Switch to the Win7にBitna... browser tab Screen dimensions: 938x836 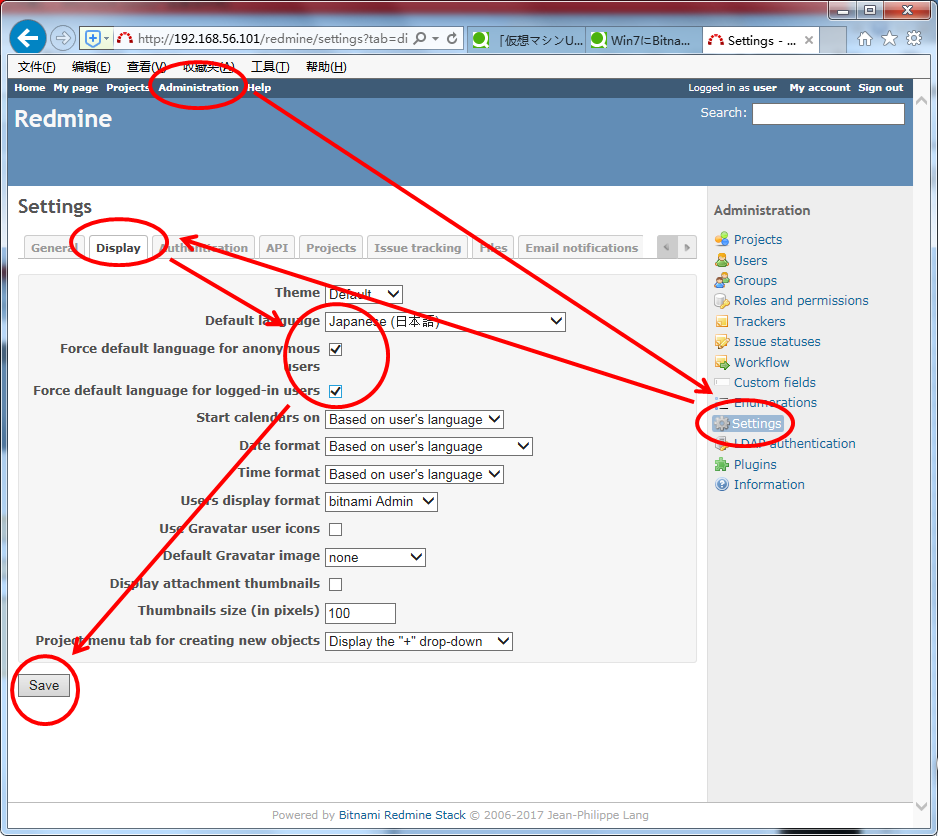(x=644, y=40)
